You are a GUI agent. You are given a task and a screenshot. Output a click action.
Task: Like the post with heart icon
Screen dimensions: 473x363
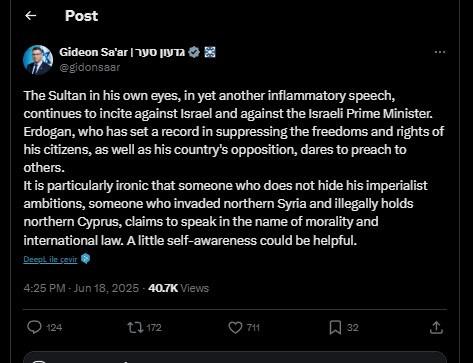[235, 327]
